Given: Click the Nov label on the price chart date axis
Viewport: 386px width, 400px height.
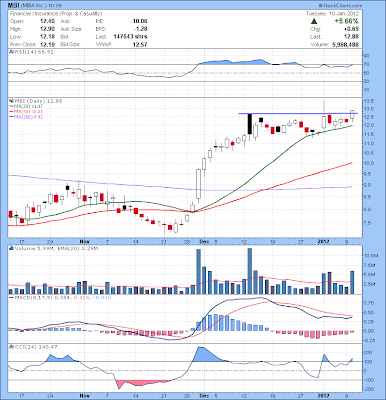Looking at the screenshot, I should (x=84, y=241).
